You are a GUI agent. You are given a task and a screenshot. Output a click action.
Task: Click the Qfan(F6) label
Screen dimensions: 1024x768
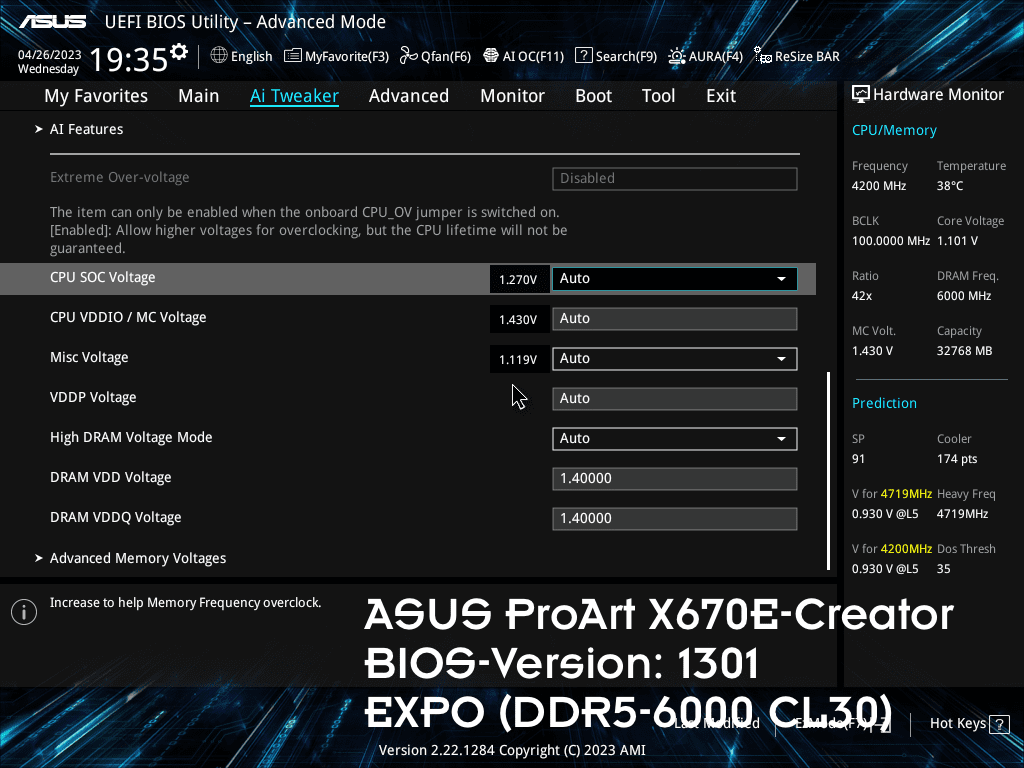pos(446,57)
